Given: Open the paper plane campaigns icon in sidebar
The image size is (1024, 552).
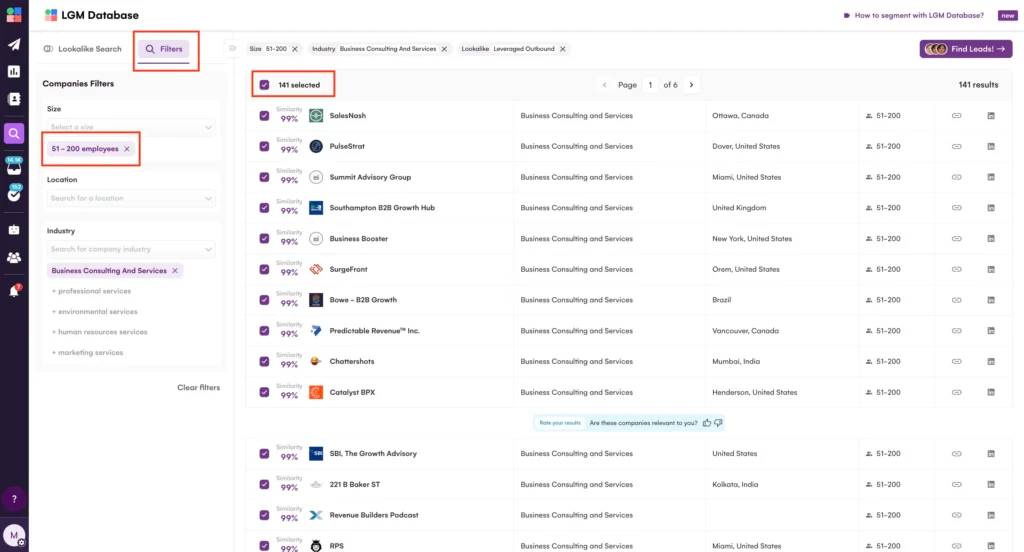Looking at the screenshot, I should click(14, 44).
